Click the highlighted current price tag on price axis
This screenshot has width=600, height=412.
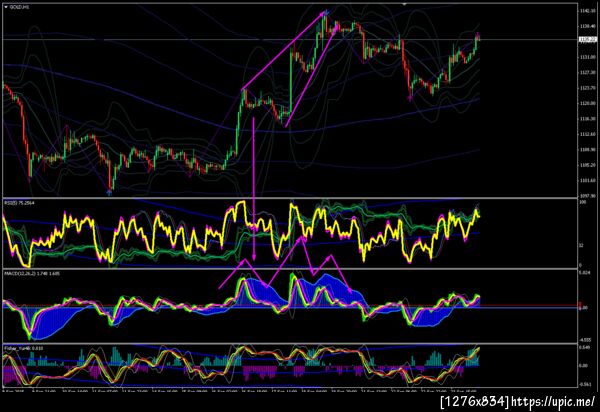click(x=587, y=39)
